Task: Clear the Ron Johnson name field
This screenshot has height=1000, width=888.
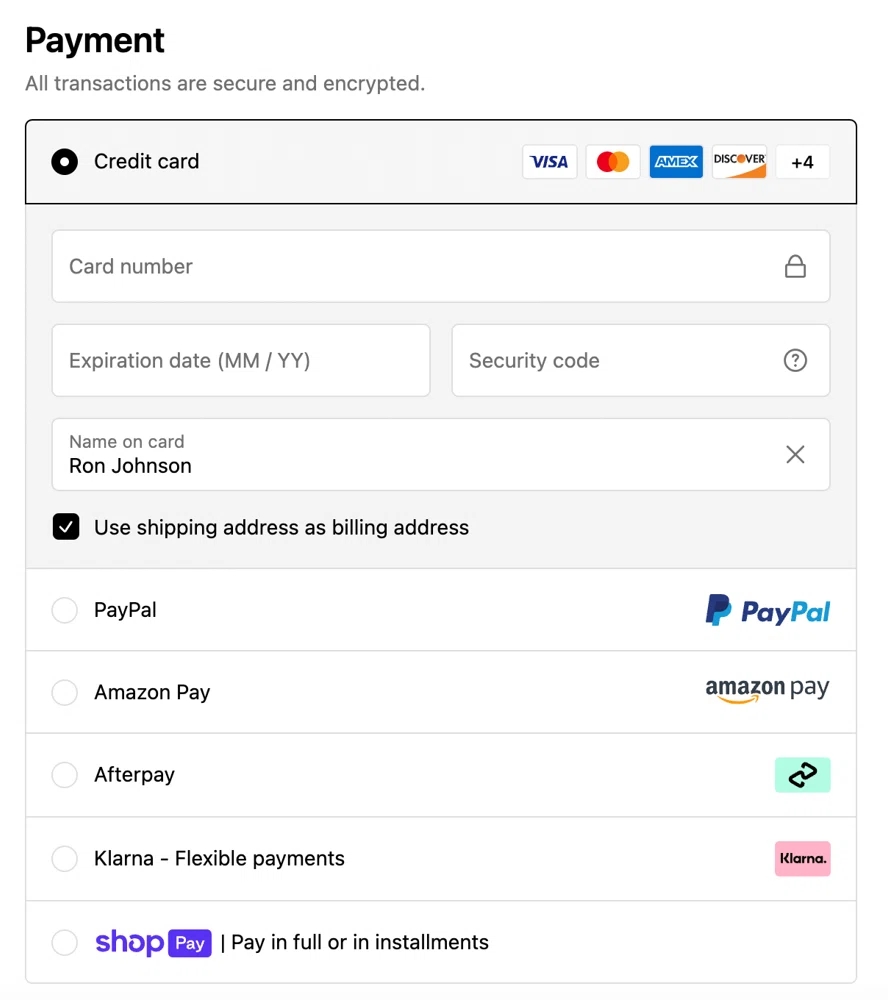Action: pyautogui.click(x=795, y=454)
